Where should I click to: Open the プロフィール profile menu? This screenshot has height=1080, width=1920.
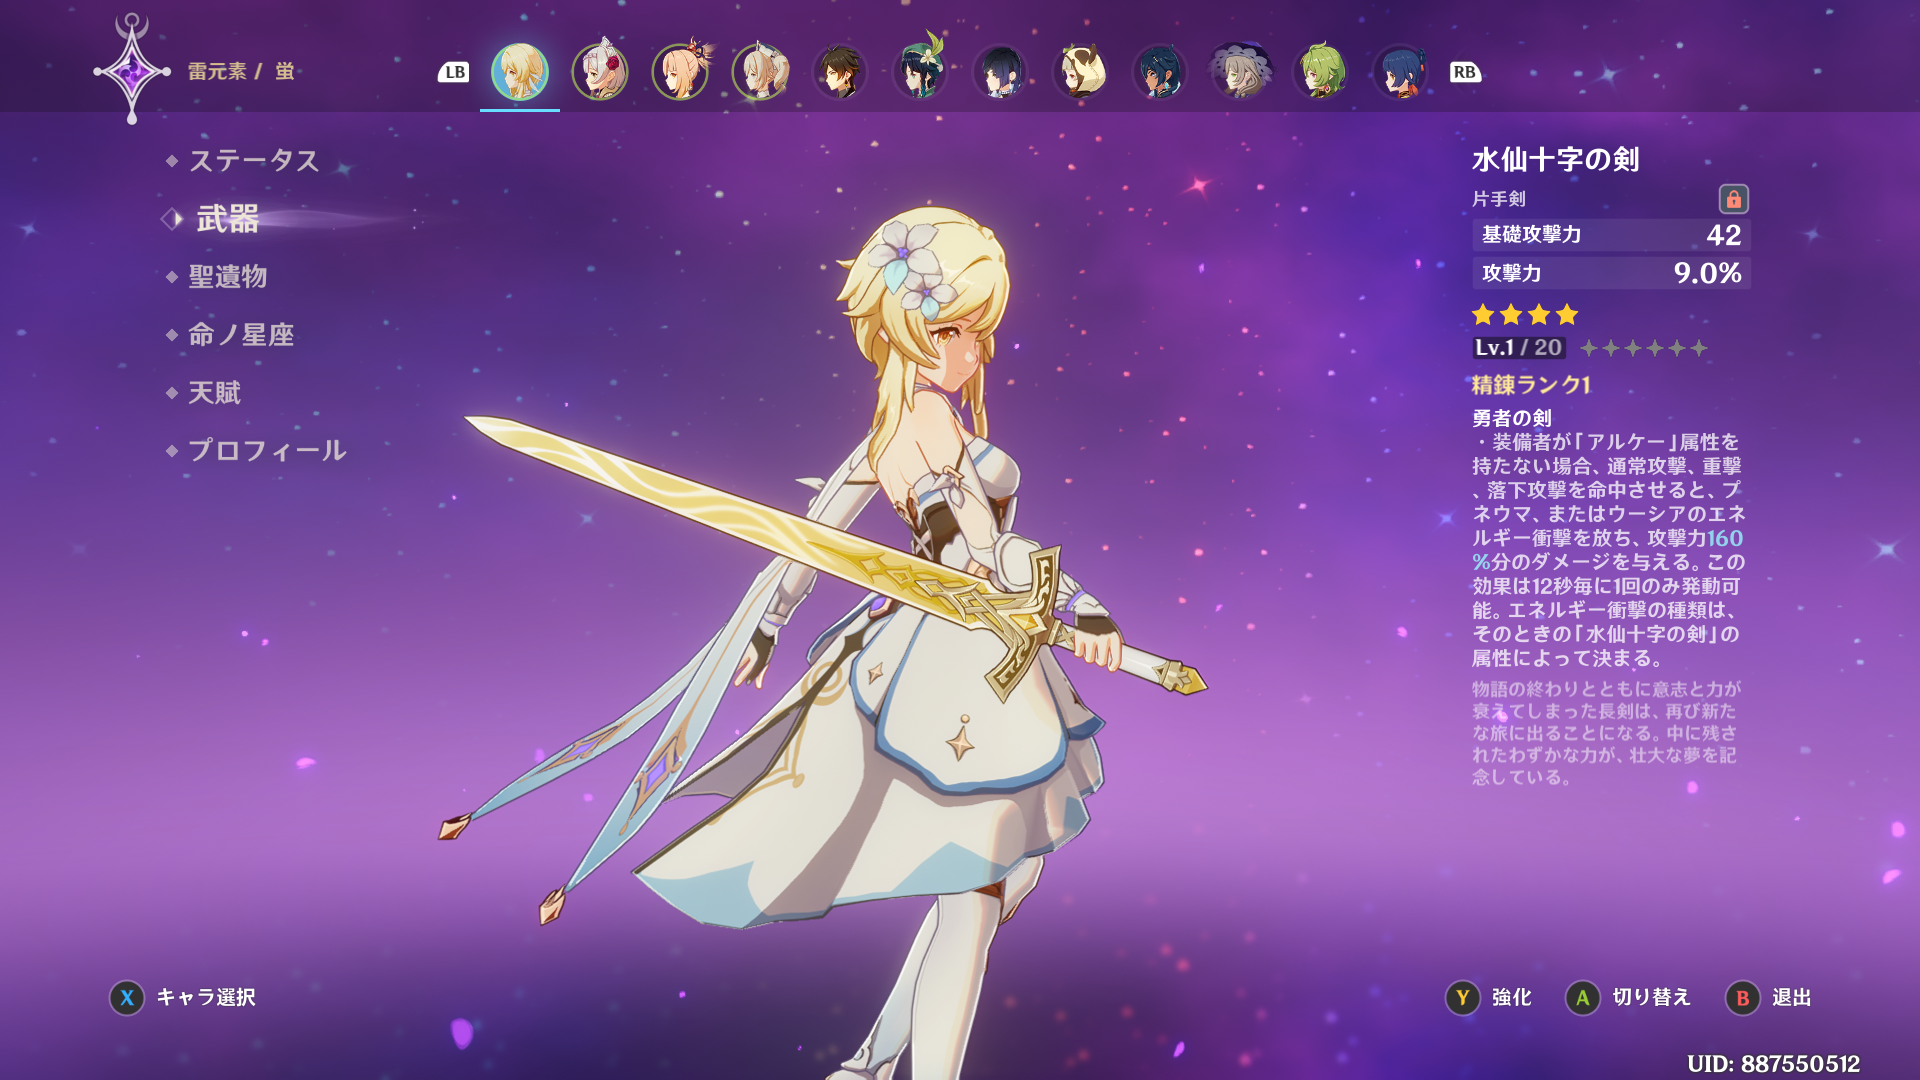(x=267, y=451)
